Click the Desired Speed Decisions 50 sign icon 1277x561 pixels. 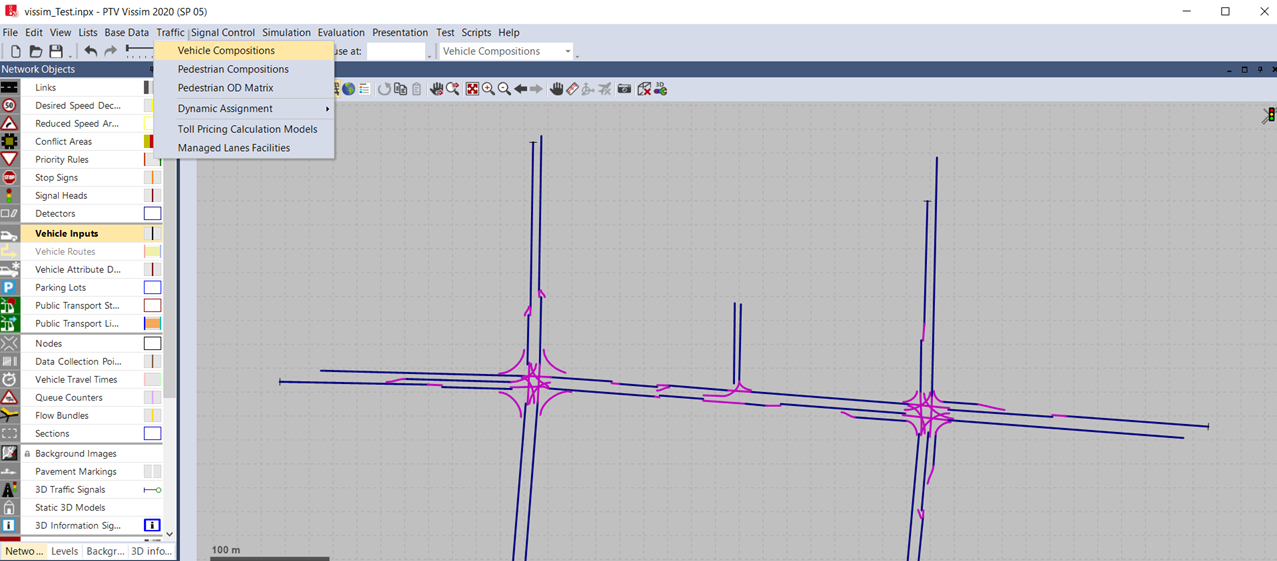[x=10, y=106]
